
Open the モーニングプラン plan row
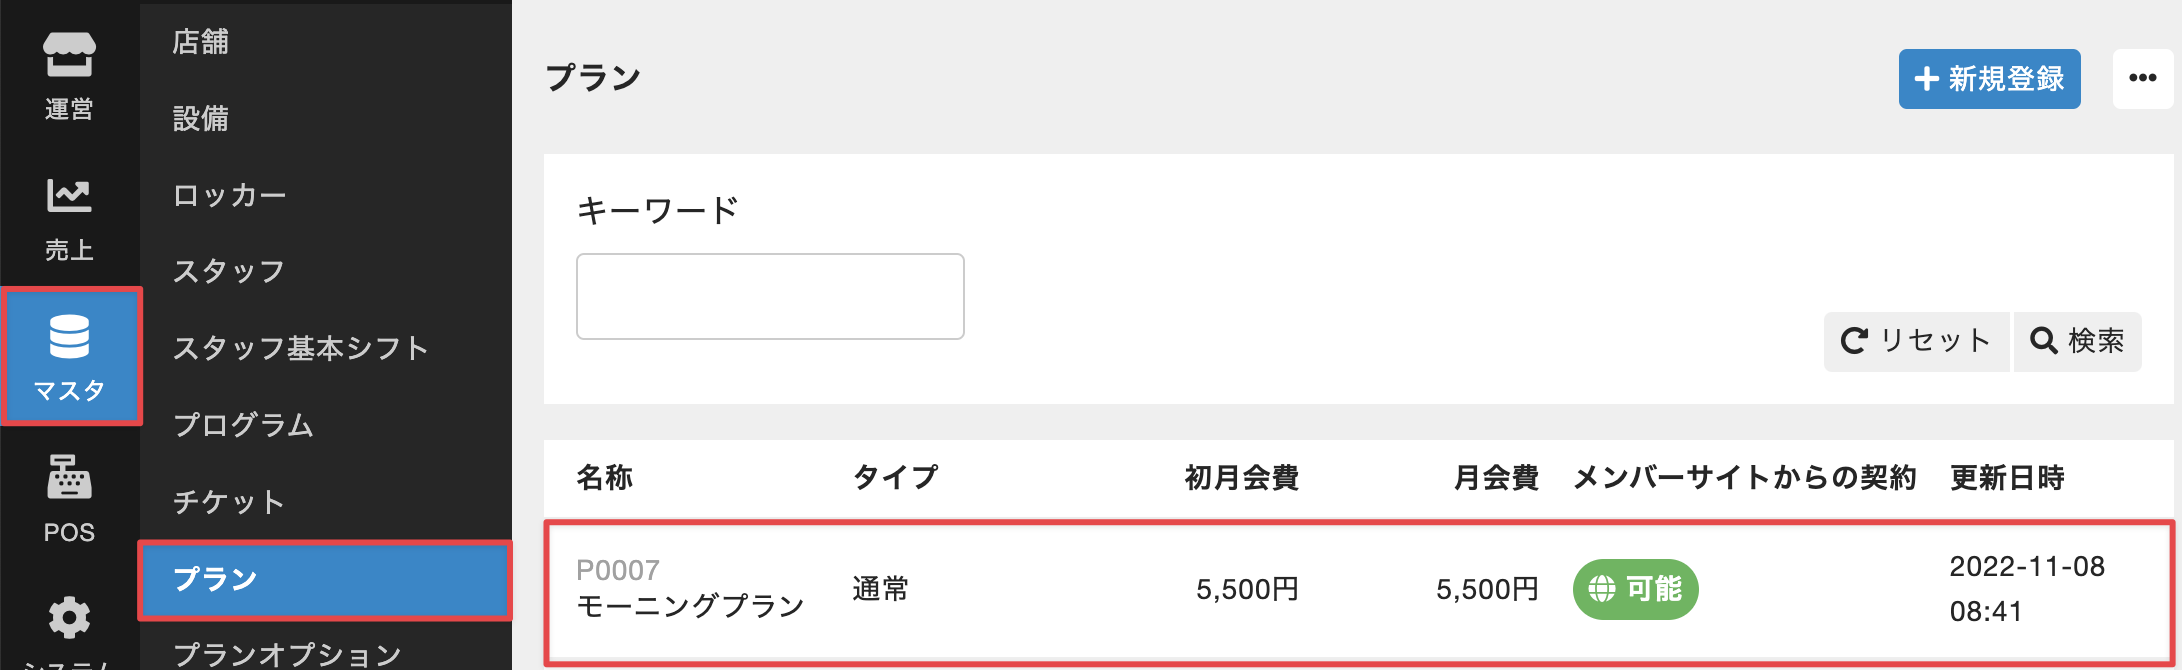pos(690,605)
